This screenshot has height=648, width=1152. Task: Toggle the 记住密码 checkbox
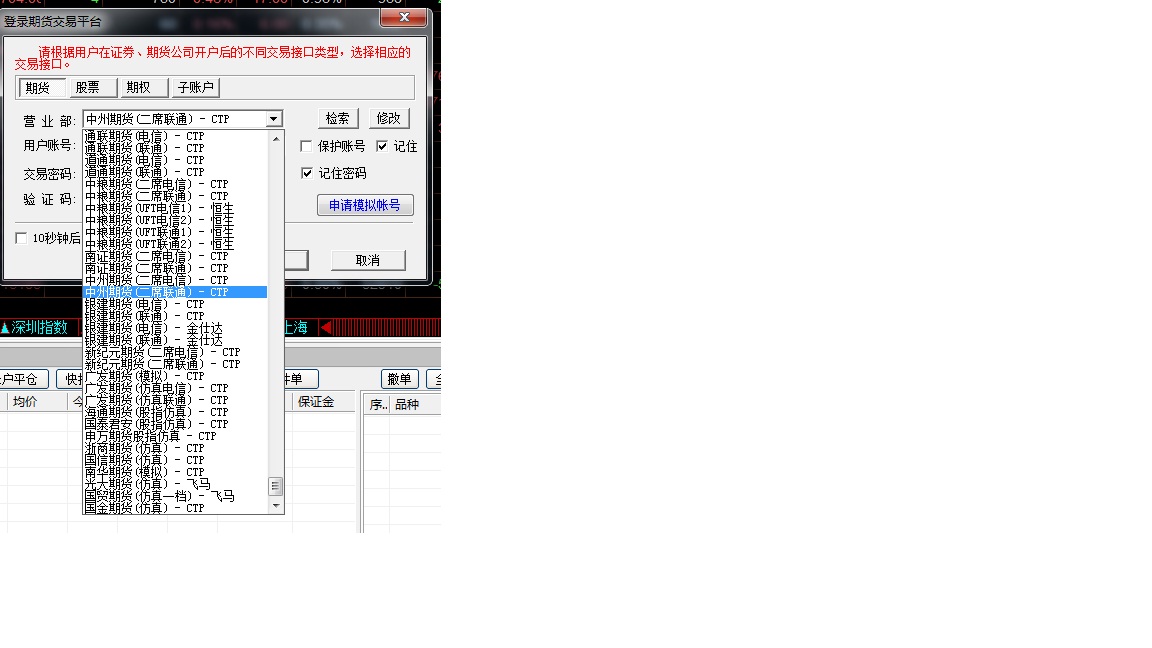(x=307, y=173)
